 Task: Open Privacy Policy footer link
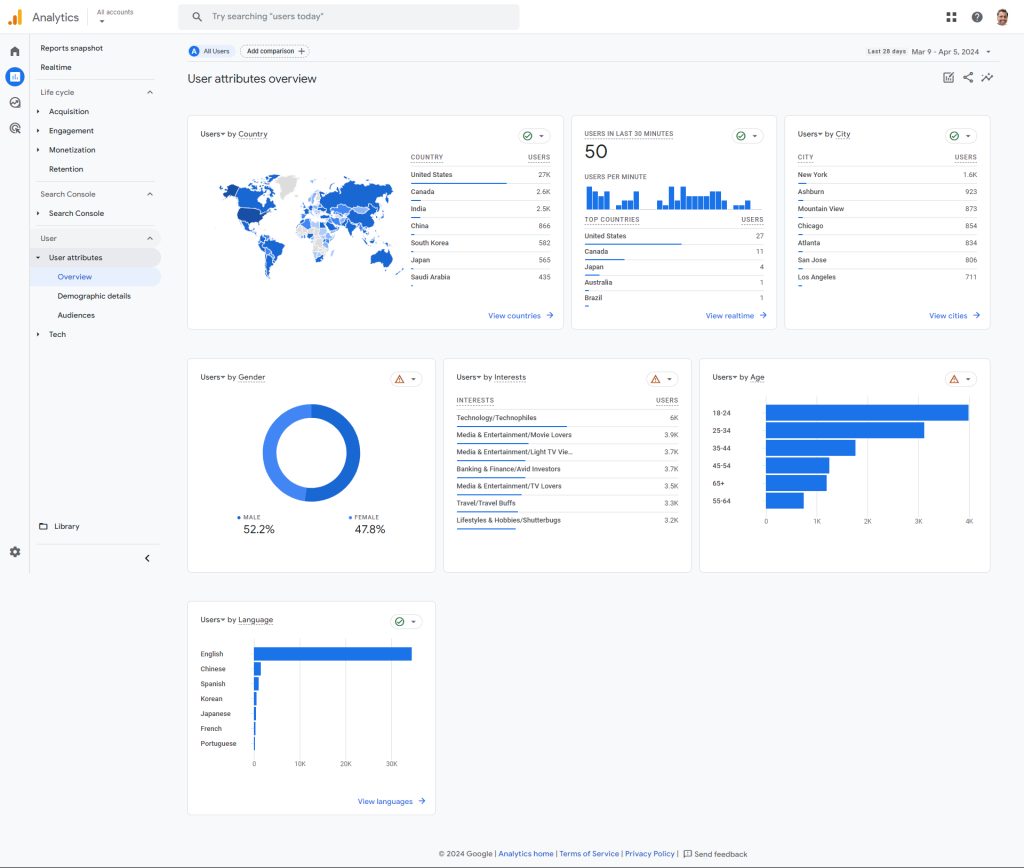point(650,854)
